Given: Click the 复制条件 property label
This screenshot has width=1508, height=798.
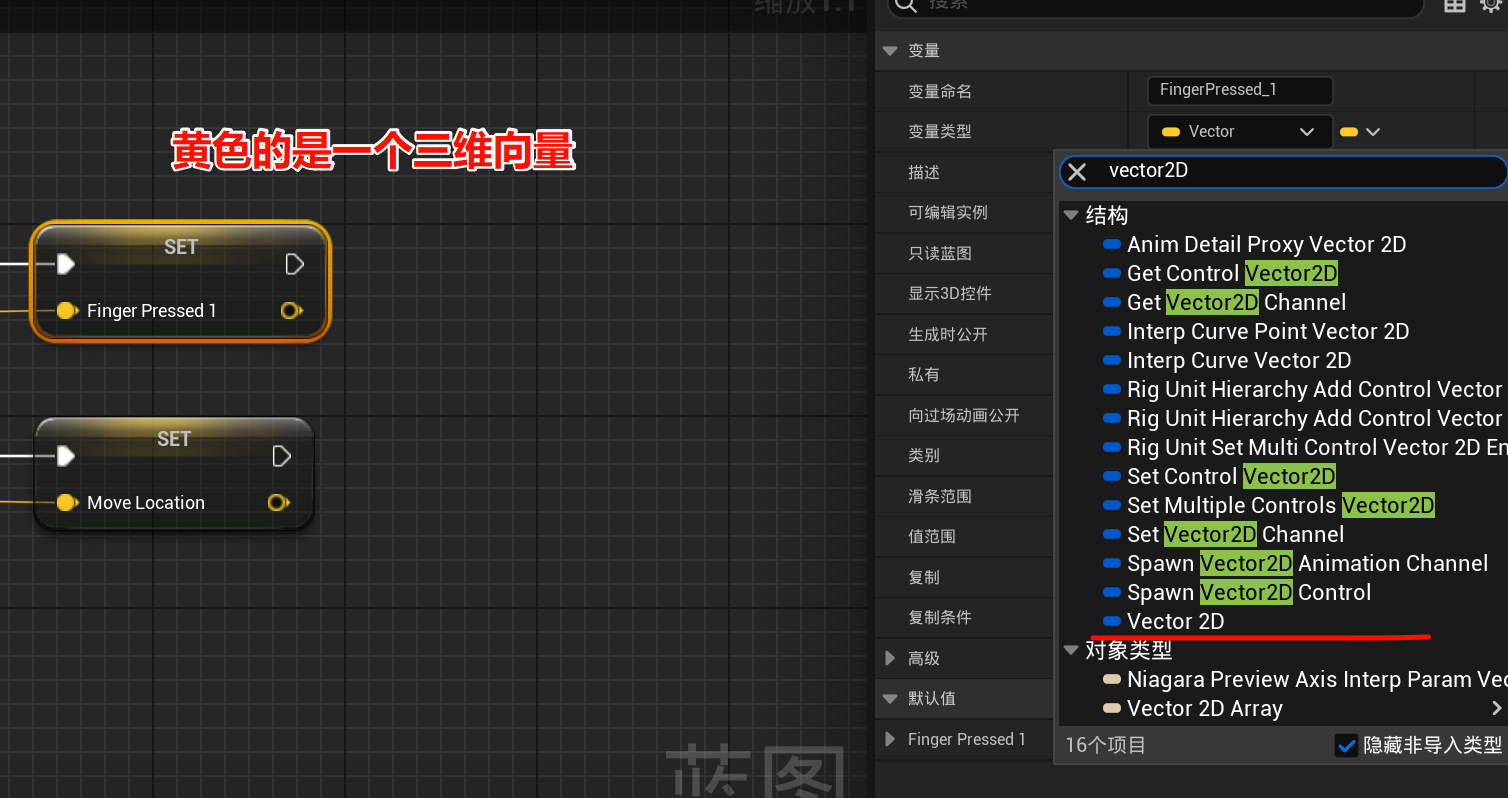Looking at the screenshot, I should point(939,618).
